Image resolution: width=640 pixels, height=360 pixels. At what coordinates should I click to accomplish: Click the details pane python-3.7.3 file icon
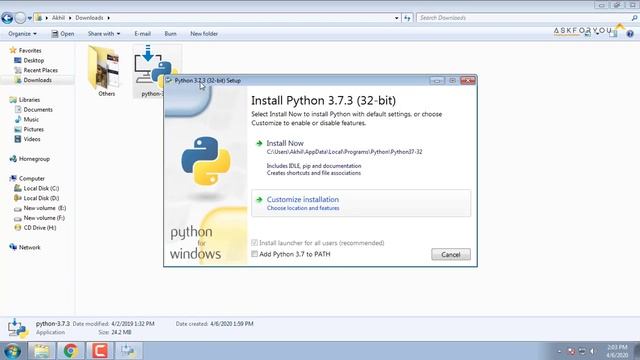click(18, 329)
